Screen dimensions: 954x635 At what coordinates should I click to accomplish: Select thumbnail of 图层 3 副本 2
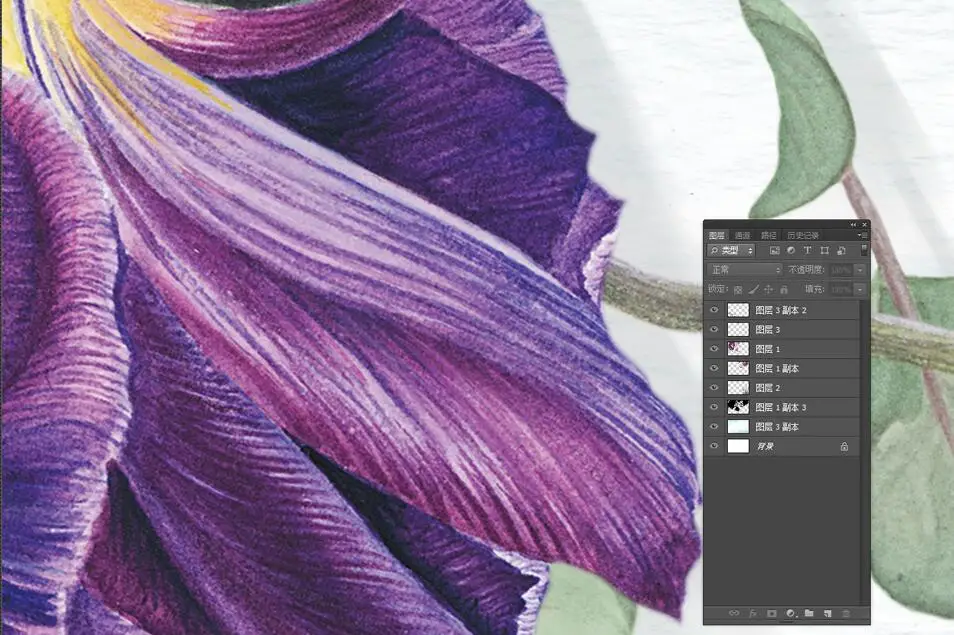point(738,310)
